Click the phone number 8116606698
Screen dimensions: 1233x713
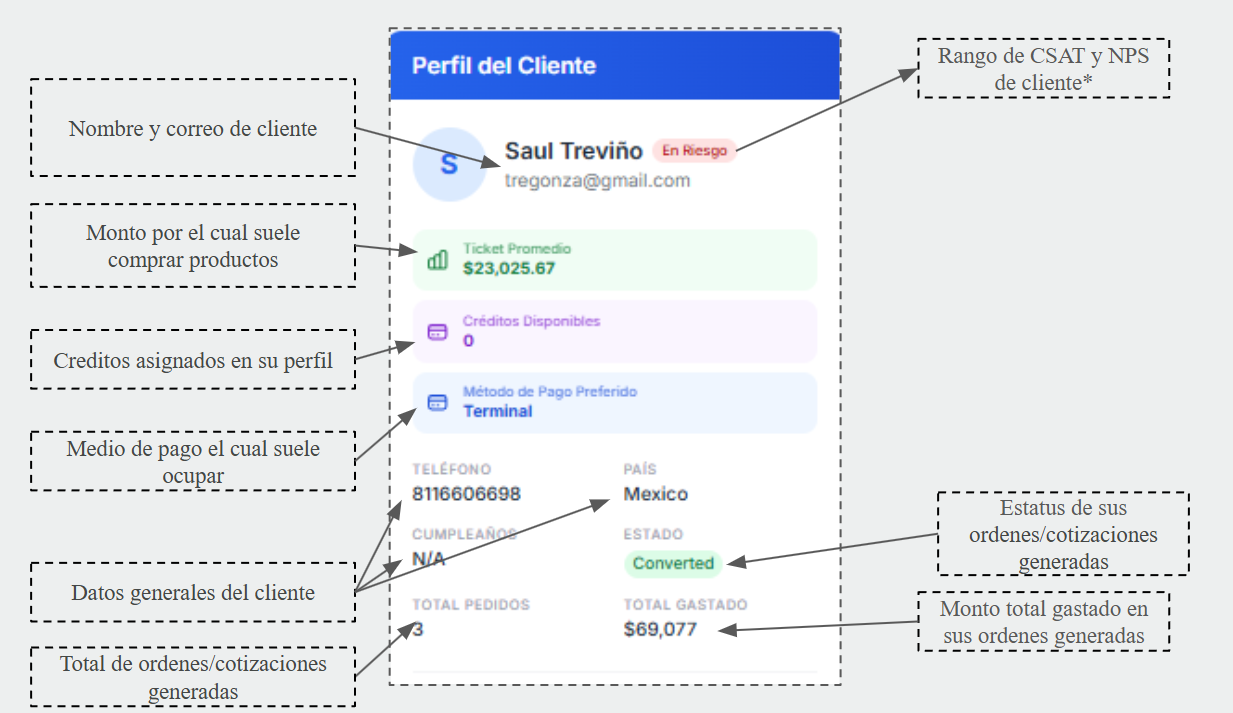466,494
